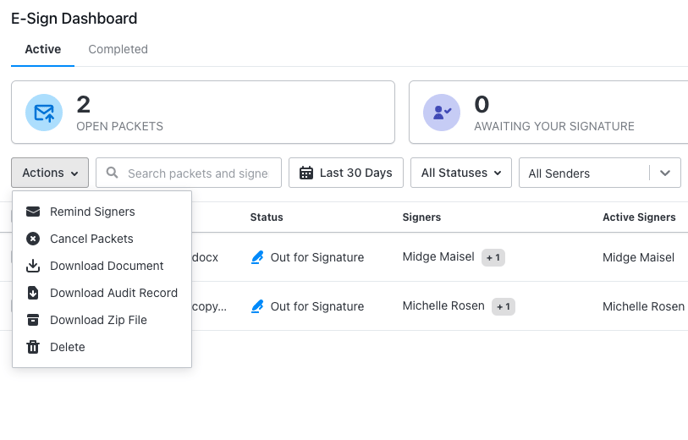This screenshot has width=688, height=440.
Task: Click the Open Packets summary card
Action: tap(203, 112)
